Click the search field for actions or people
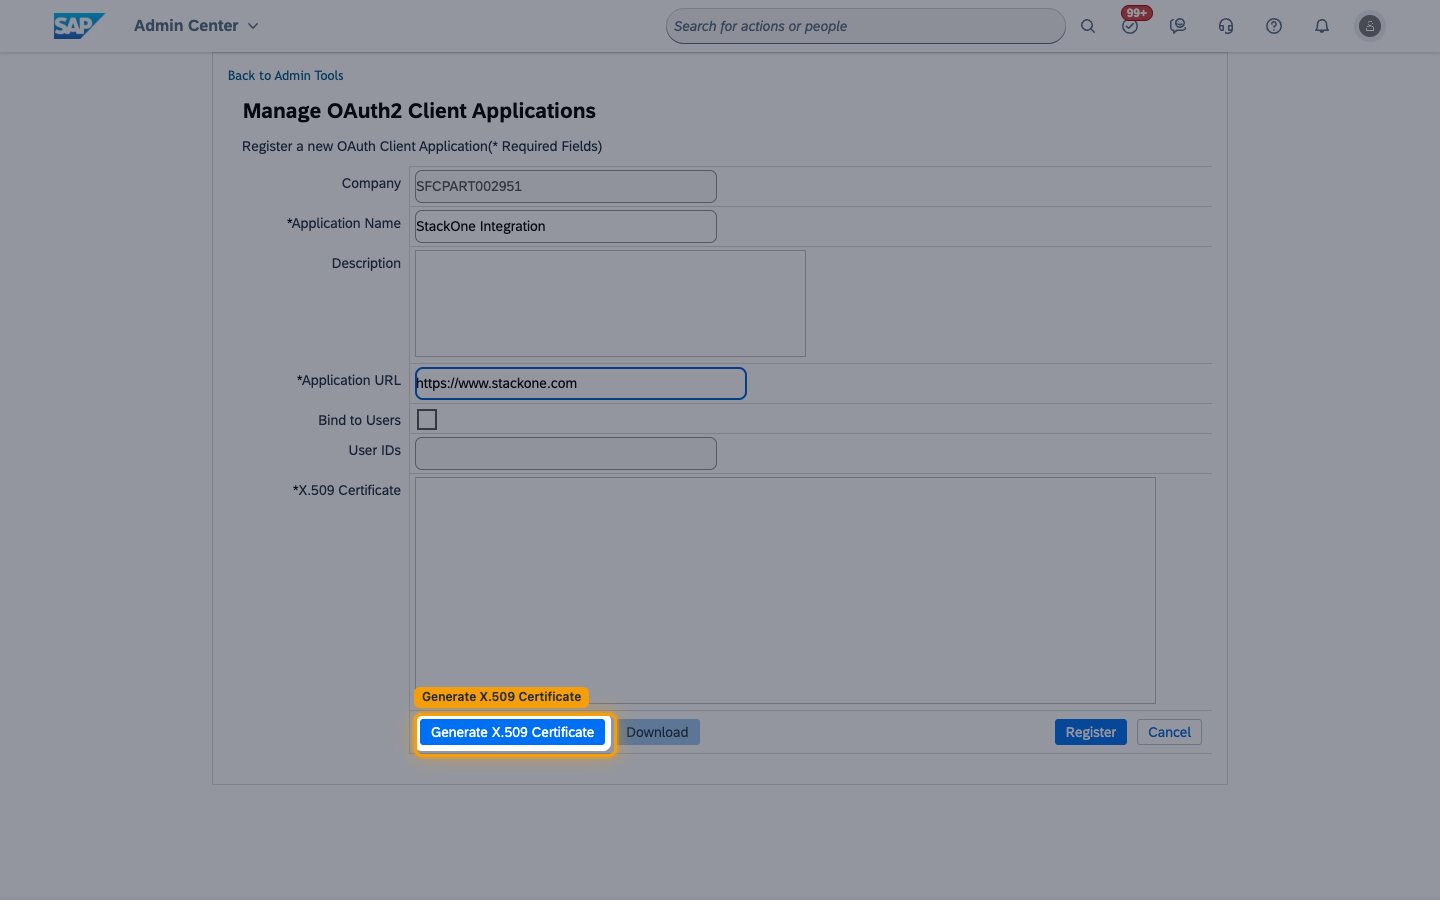The width and height of the screenshot is (1440, 900). click(x=865, y=26)
